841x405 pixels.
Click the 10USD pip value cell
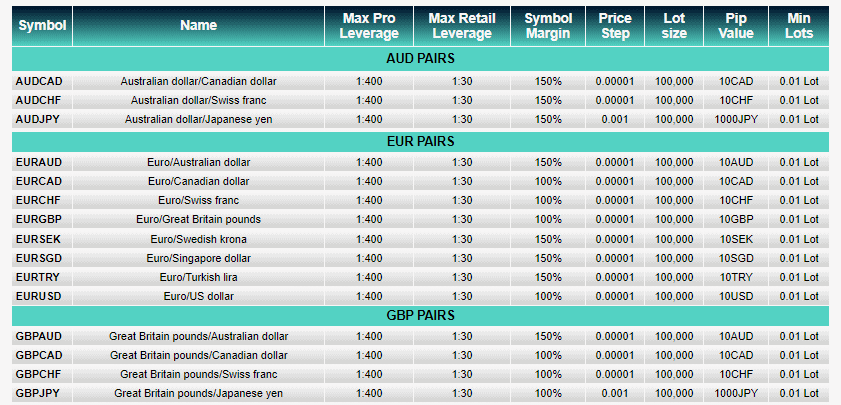[736, 296]
